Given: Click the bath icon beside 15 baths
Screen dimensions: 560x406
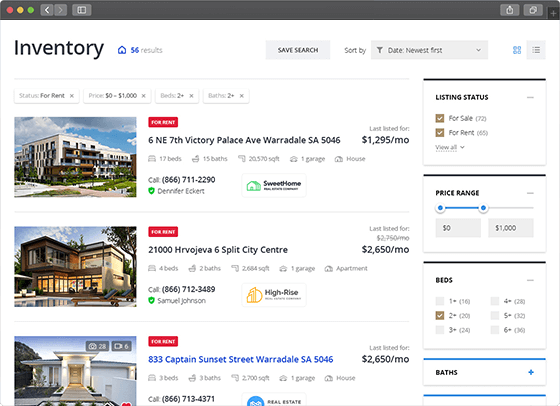Looking at the screenshot, I should coord(195,159).
